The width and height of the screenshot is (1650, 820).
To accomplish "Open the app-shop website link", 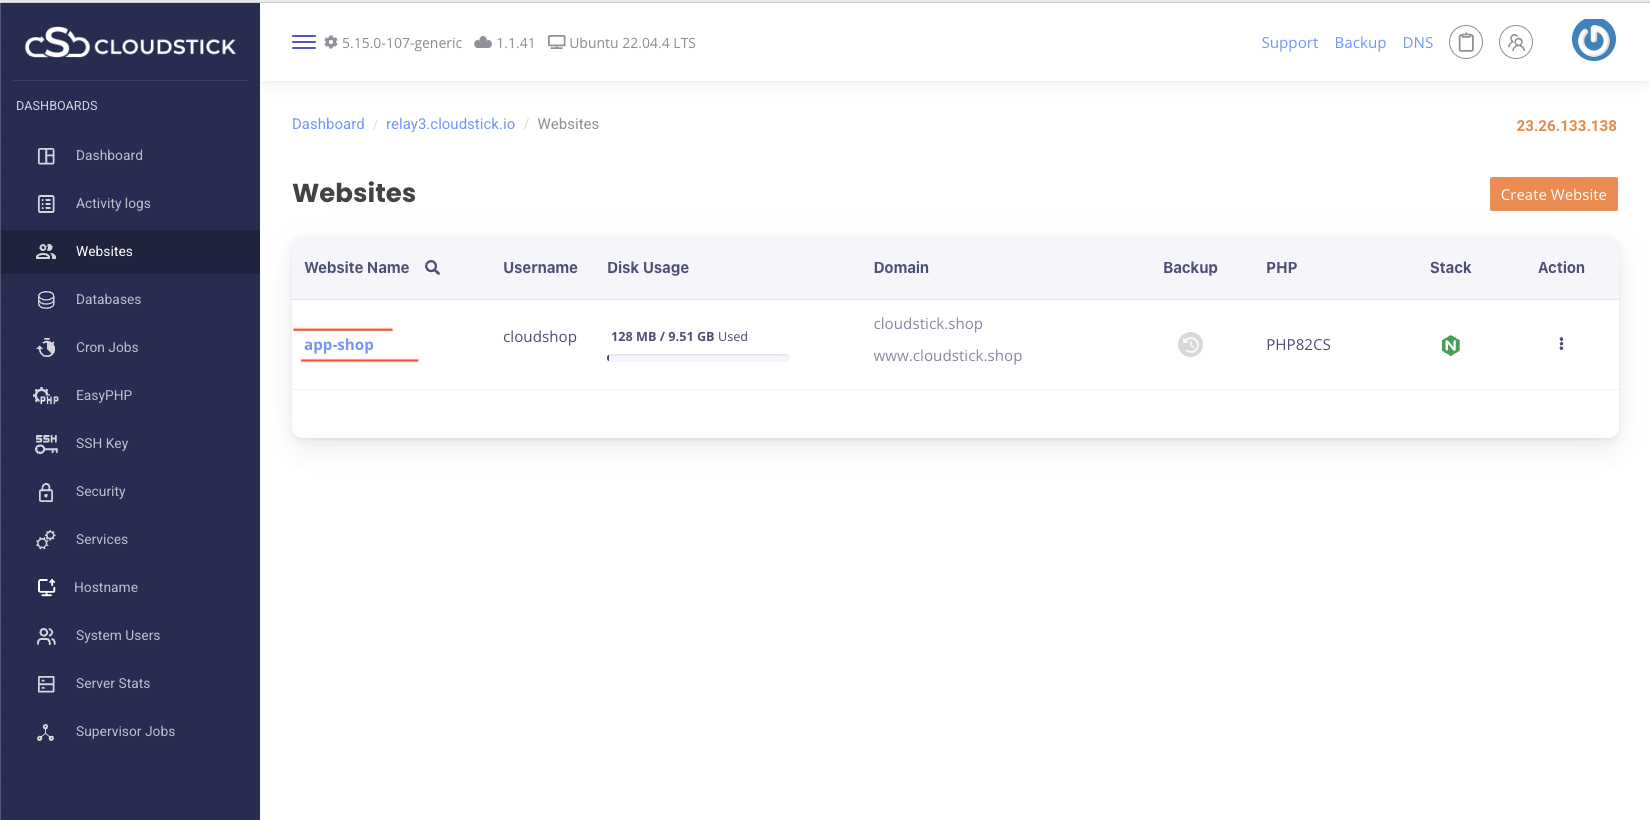I will (x=339, y=344).
